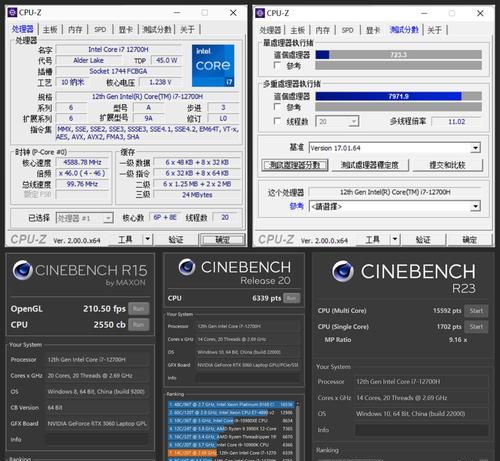Open the 关于 tab in the left CPU-Z window
This screenshot has width=500, height=461.
click(187, 30)
